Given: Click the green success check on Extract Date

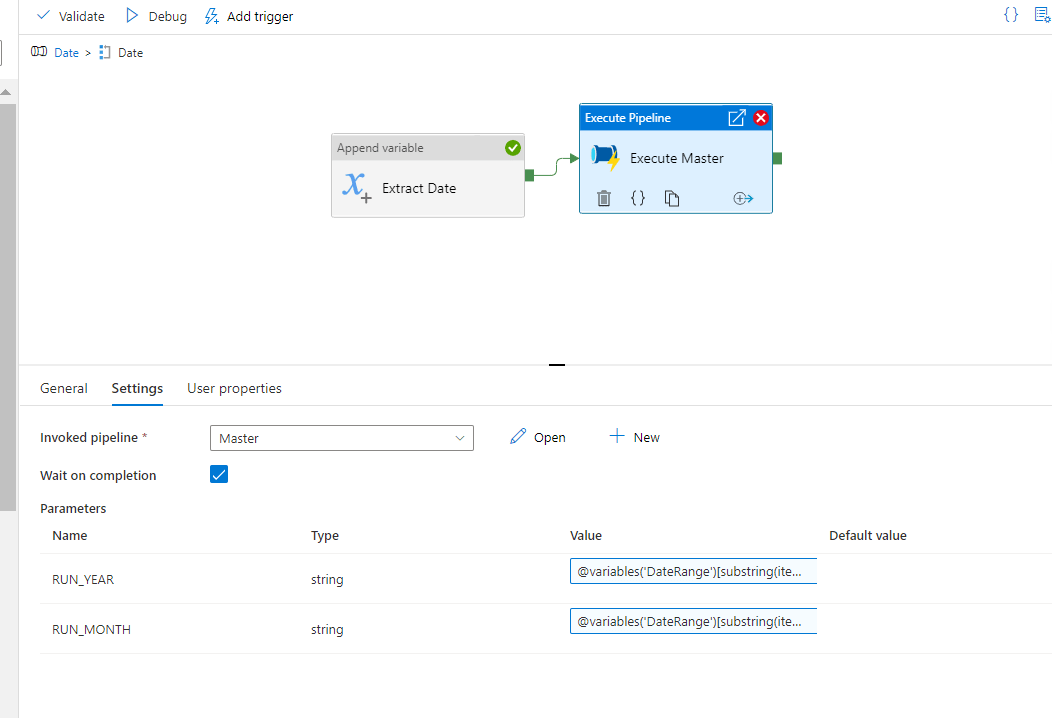Looking at the screenshot, I should point(513,147).
